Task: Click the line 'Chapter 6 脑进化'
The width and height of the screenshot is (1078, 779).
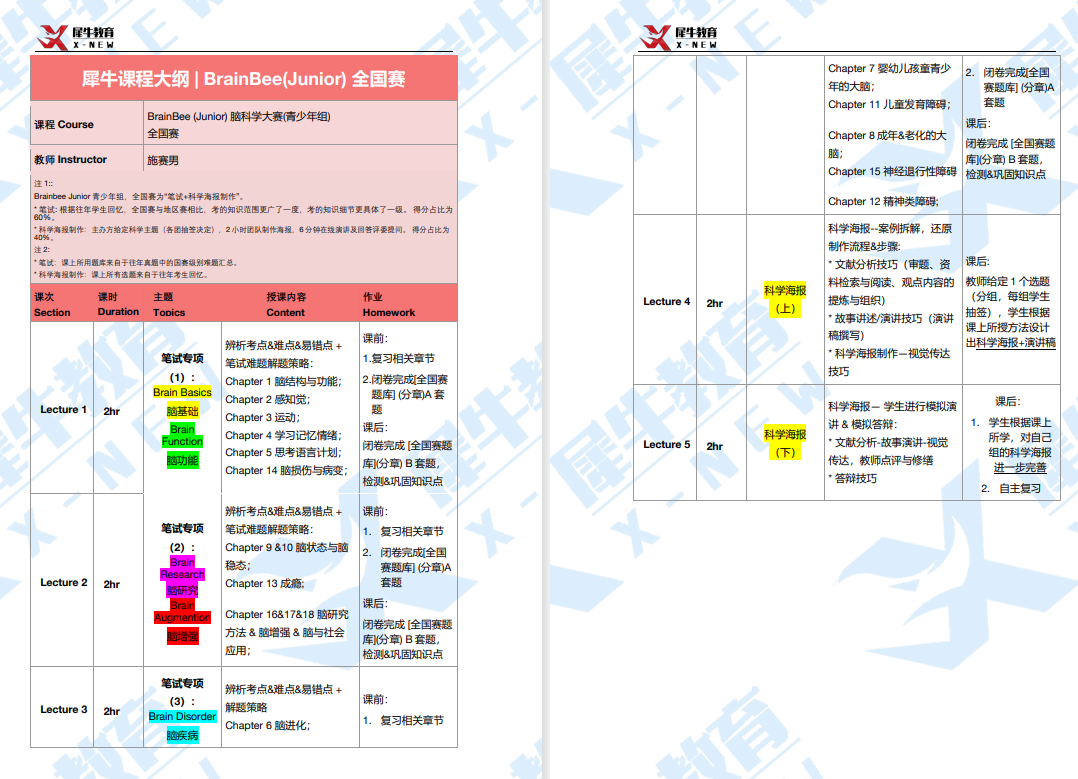Action: coord(267,726)
